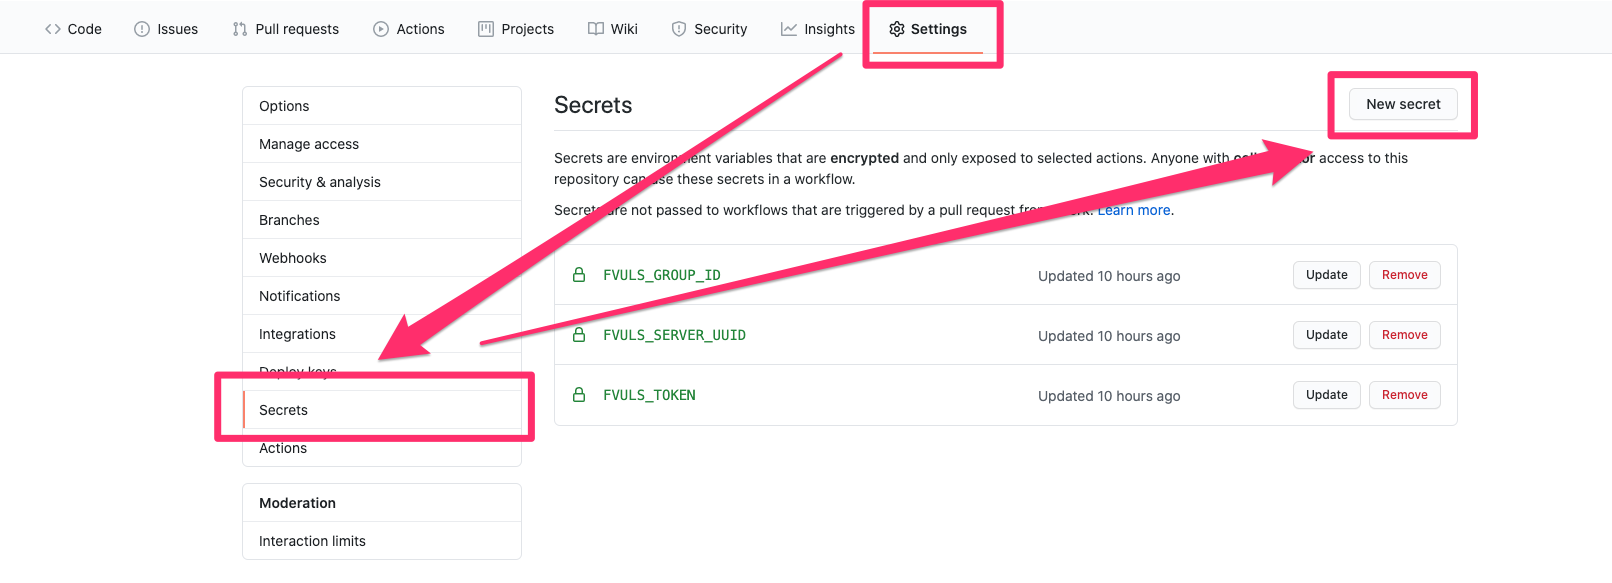Screen dimensions: 1612x583
Task: Remove the FVULS_TOKEN secret
Action: 1404,394
